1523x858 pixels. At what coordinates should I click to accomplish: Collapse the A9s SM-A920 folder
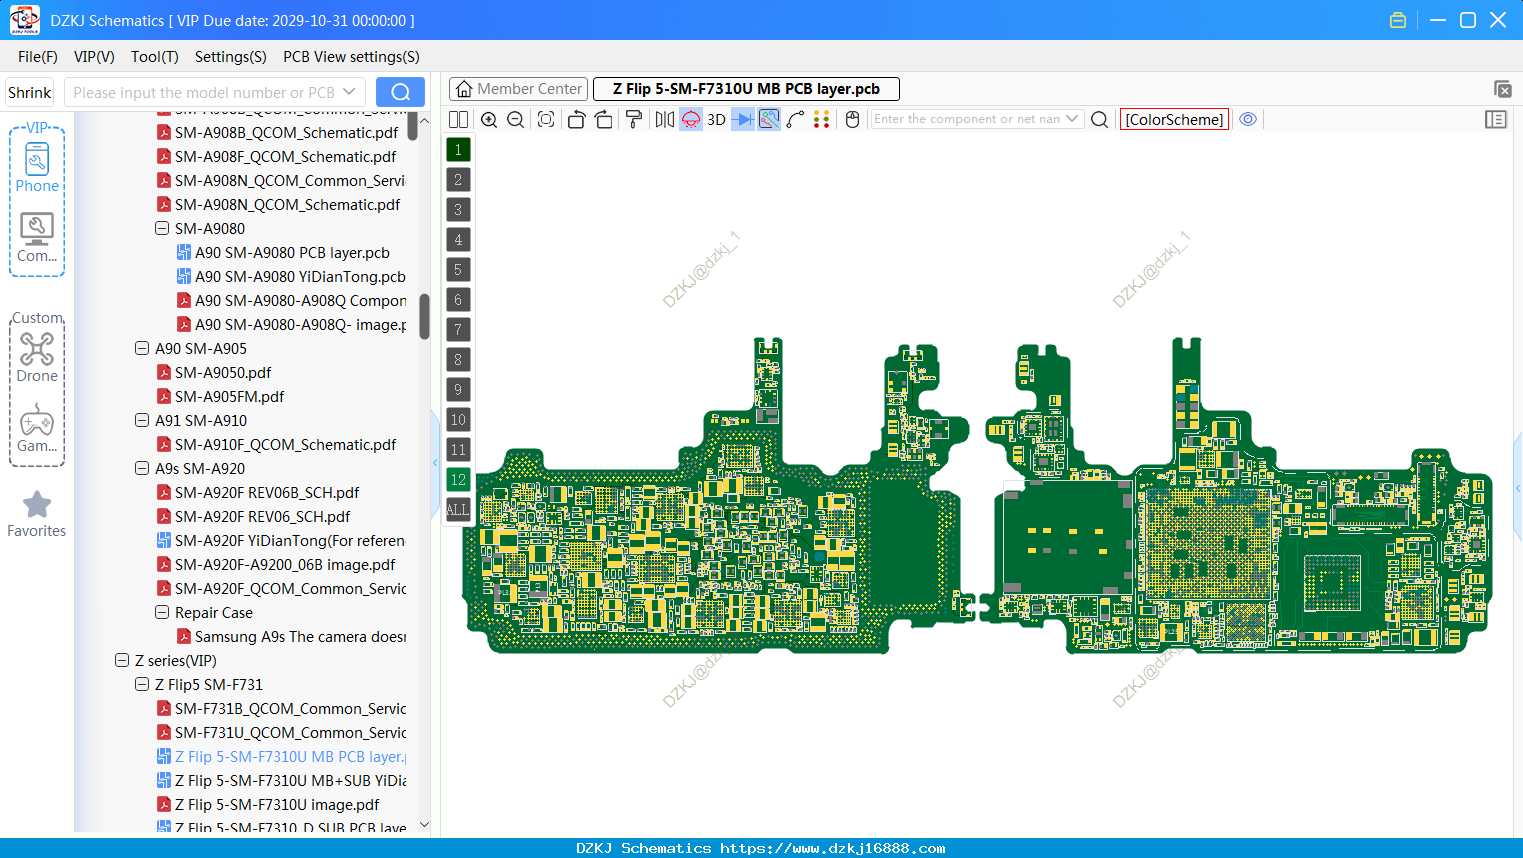[x=142, y=468]
